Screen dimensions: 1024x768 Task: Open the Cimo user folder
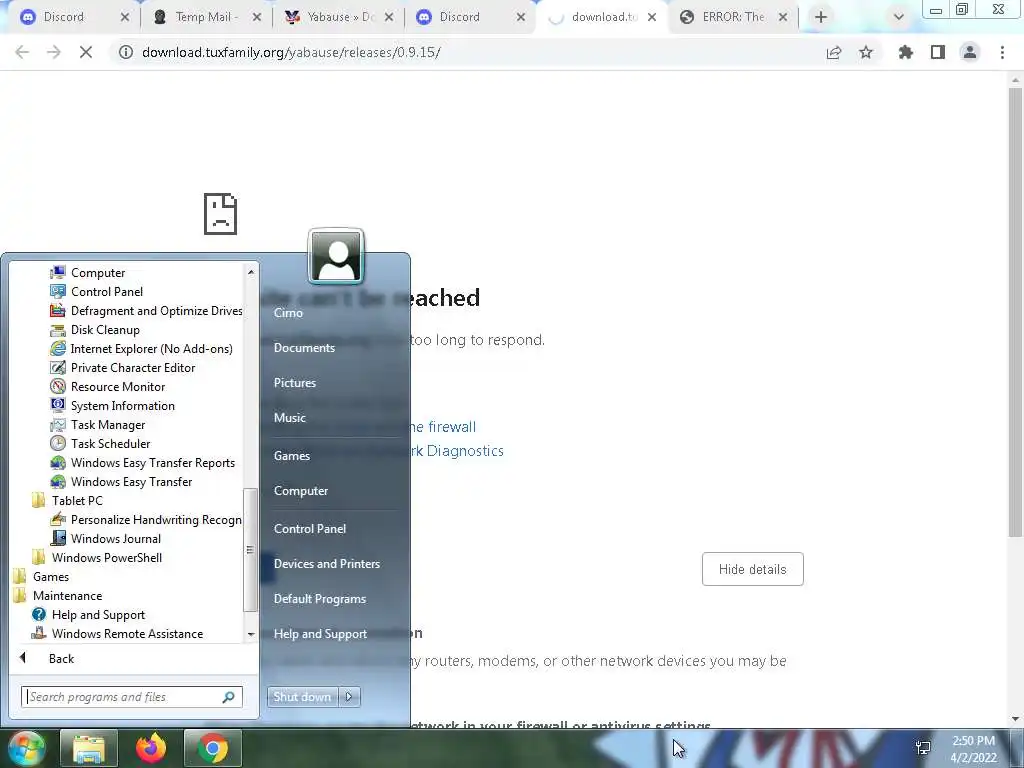[x=288, y=313]
